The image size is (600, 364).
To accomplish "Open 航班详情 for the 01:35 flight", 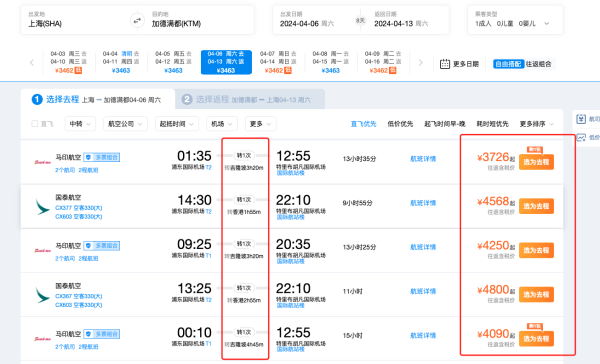I will [423, 159].
